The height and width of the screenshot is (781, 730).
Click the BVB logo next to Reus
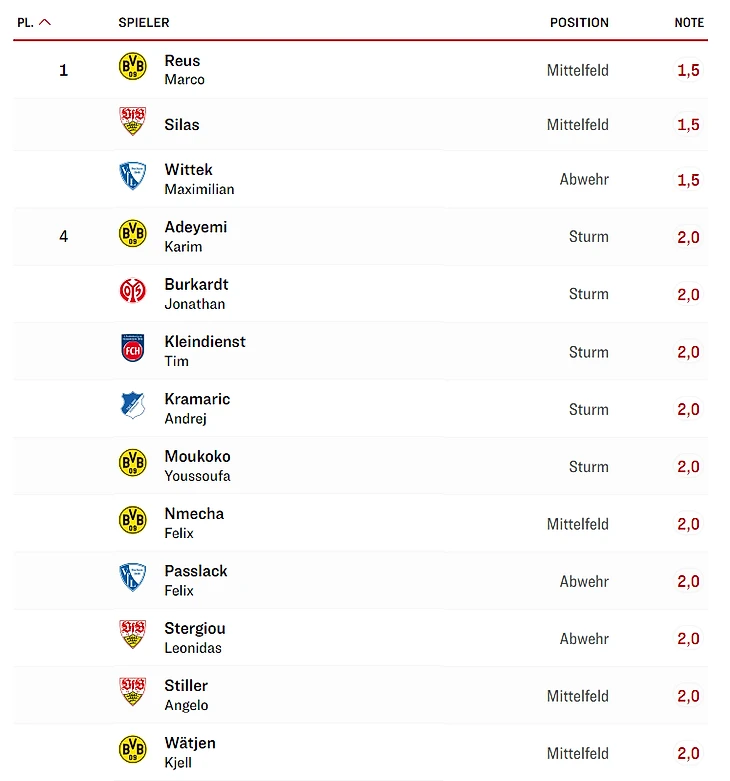pyautogui.click(x=132, y=66)
